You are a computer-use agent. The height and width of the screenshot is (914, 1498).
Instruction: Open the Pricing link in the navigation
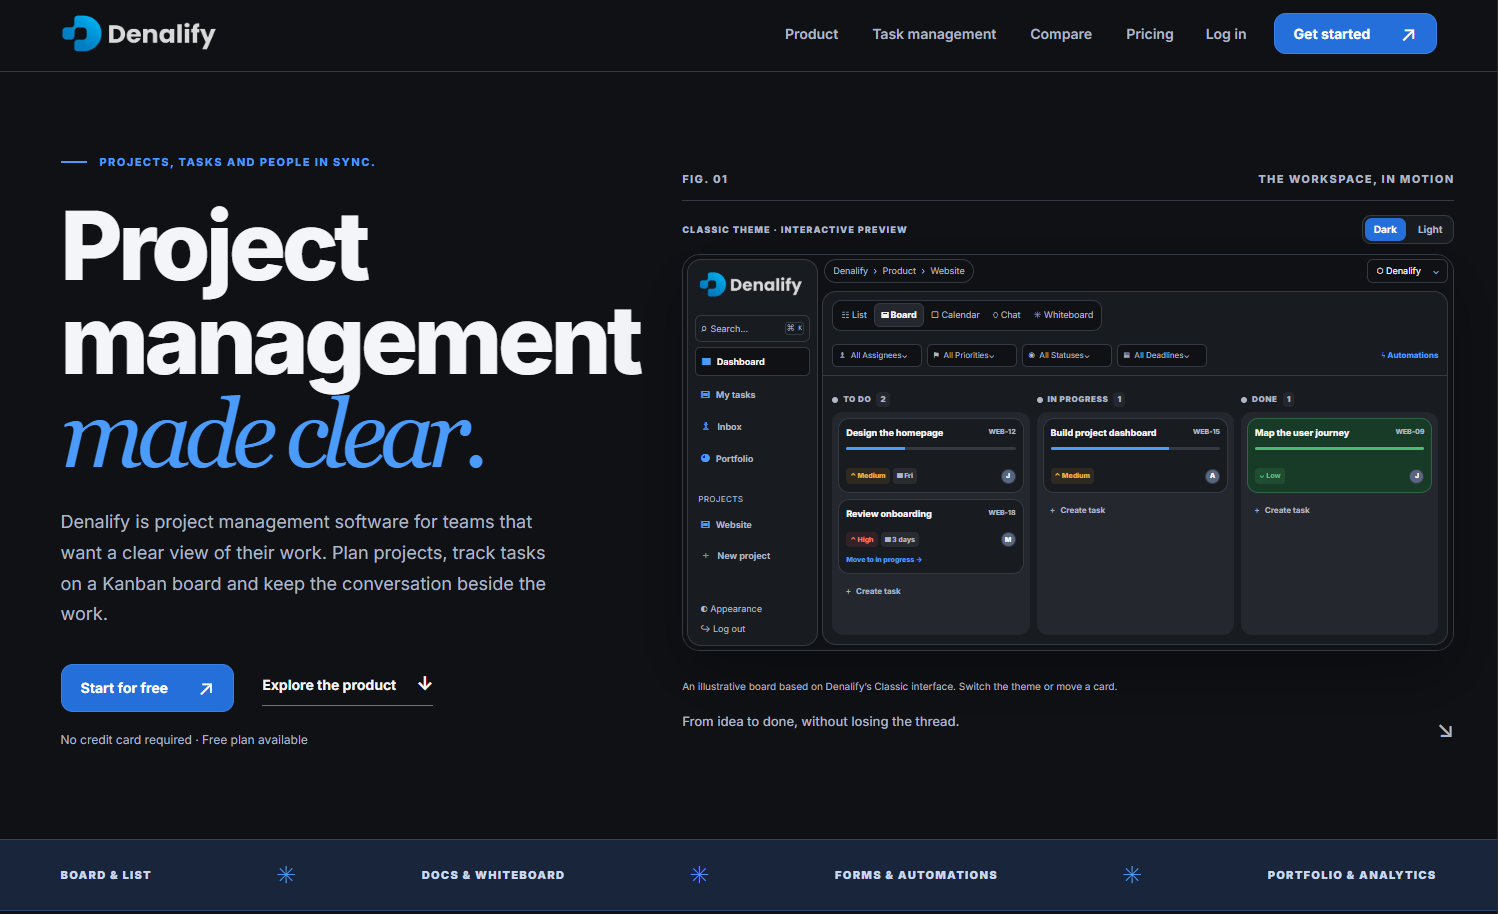1150,34
